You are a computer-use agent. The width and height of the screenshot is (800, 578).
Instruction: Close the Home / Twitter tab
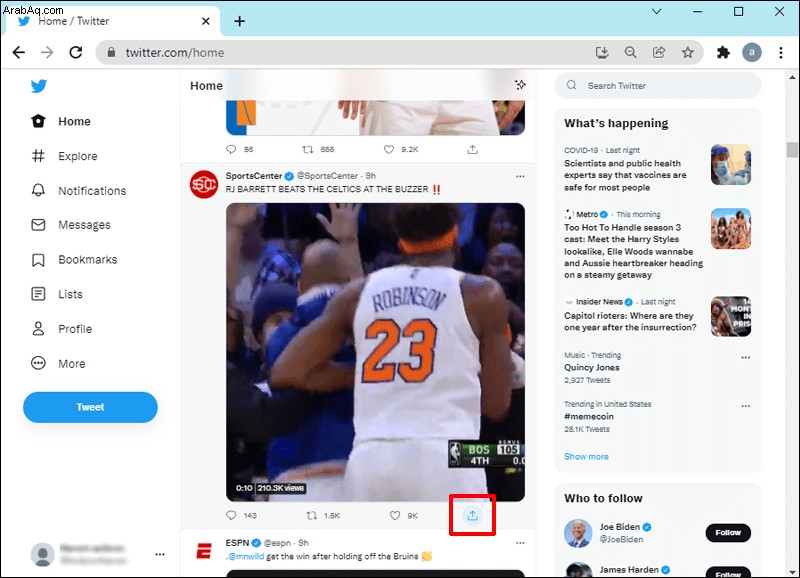click(x=206, y=21)
